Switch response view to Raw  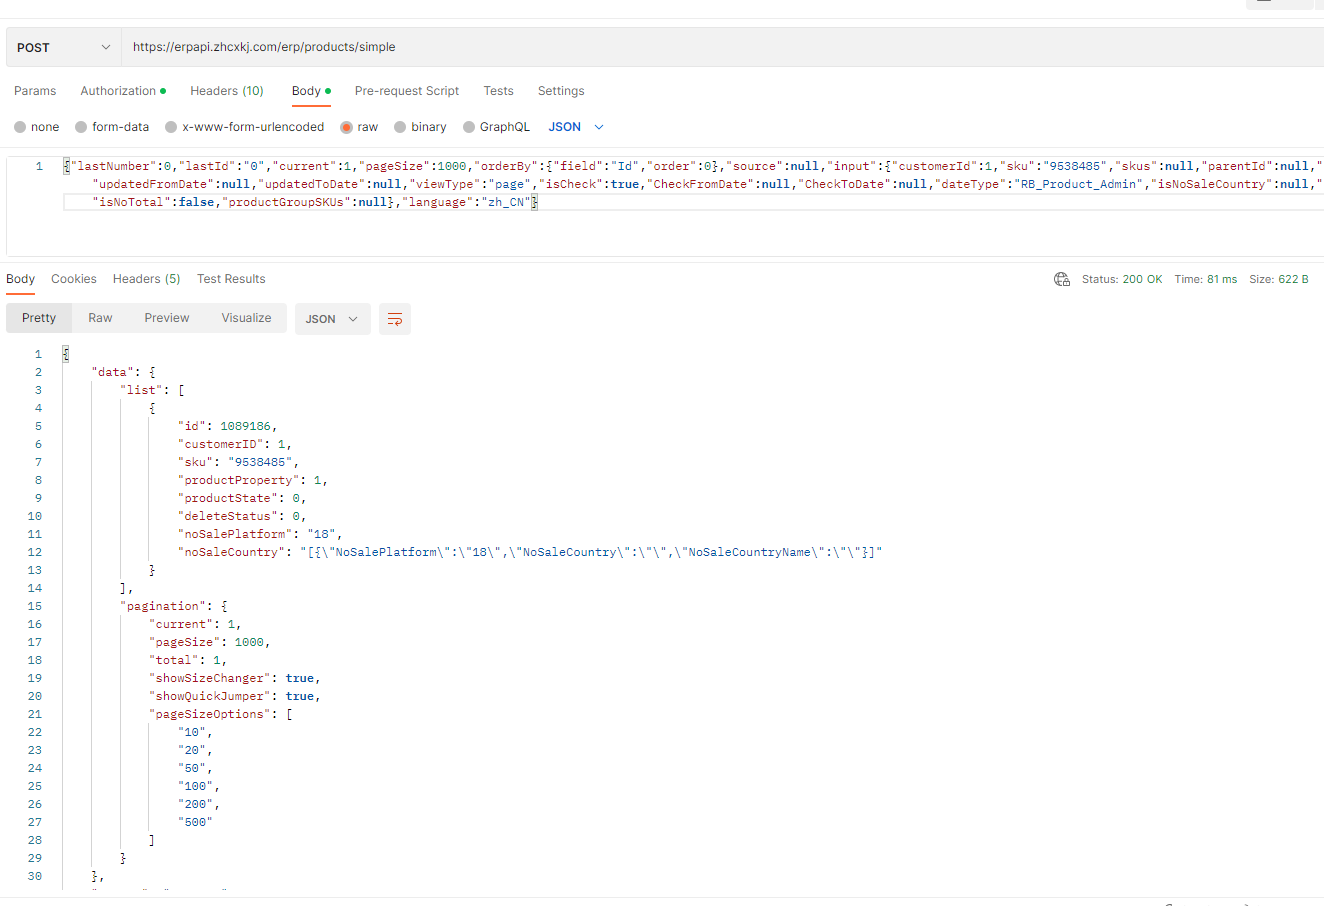(x=100, y=318)
